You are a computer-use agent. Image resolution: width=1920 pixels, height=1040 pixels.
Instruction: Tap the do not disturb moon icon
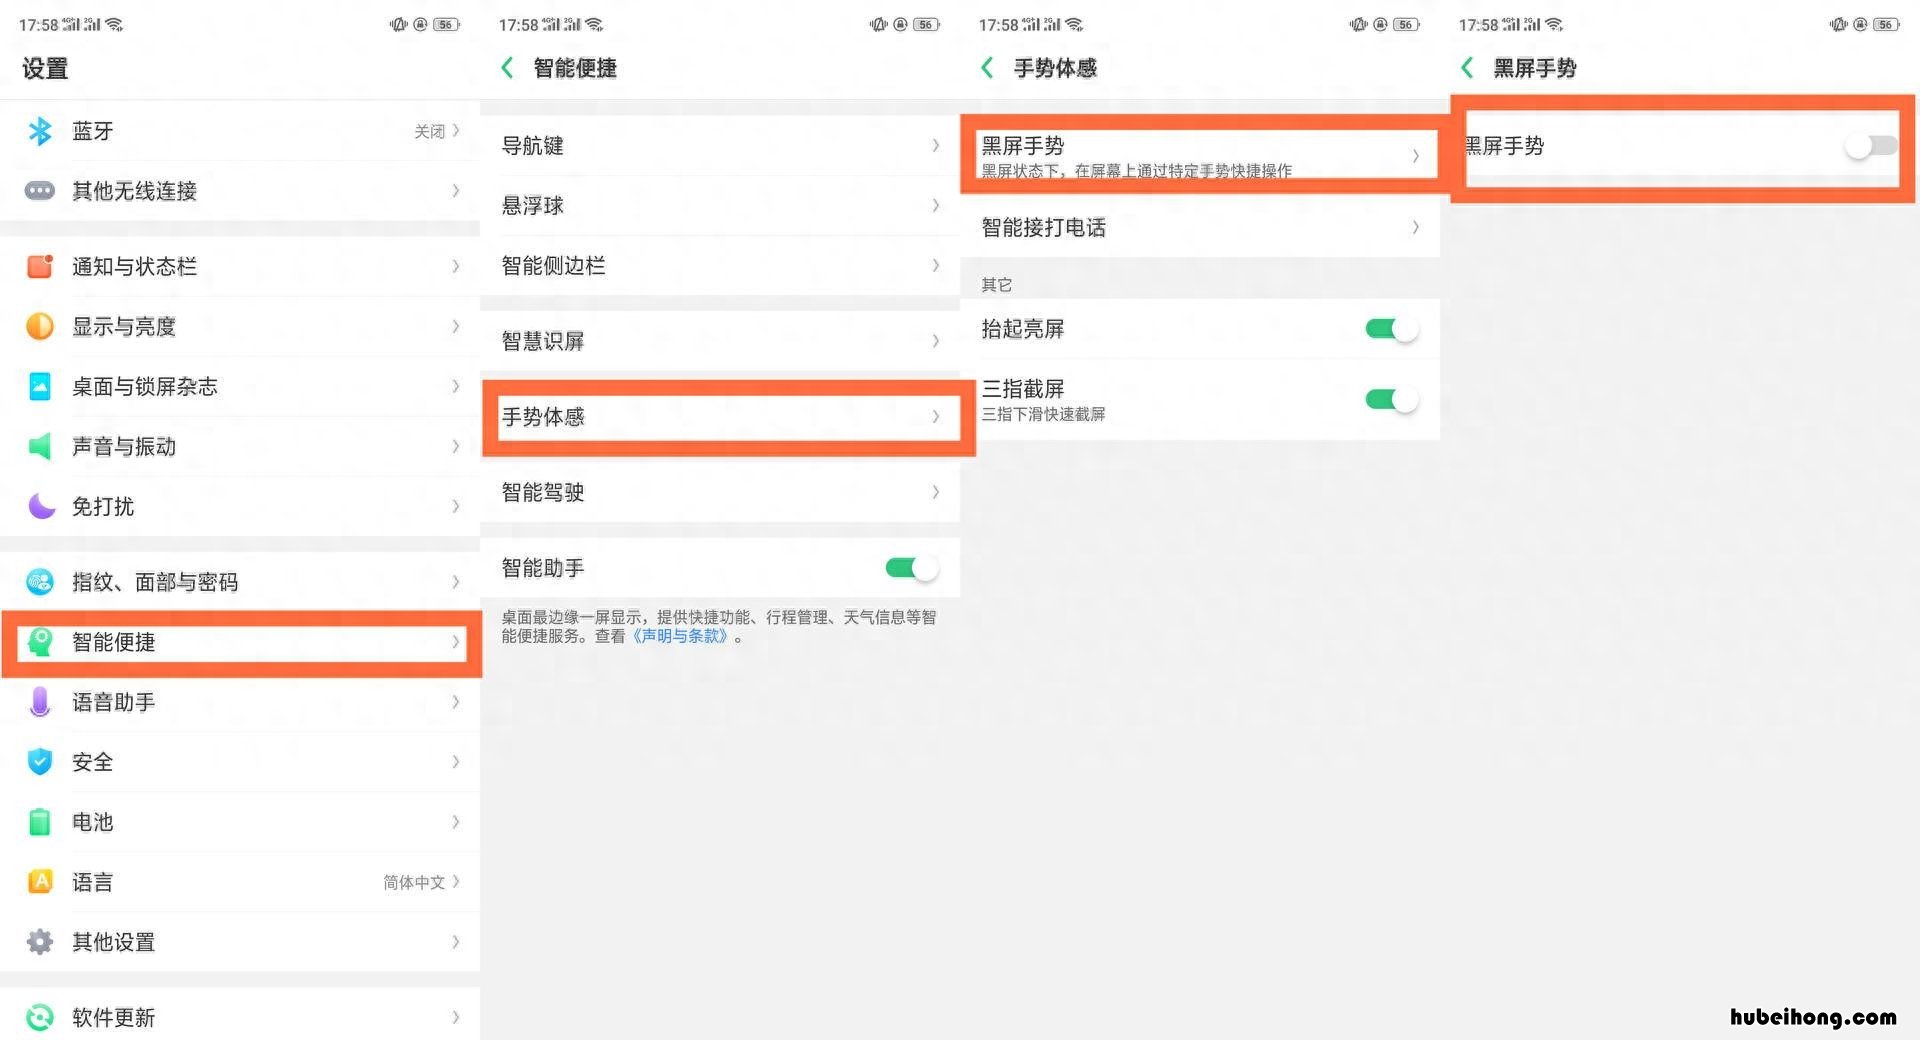pyautogui.click(x=40, y=506)
